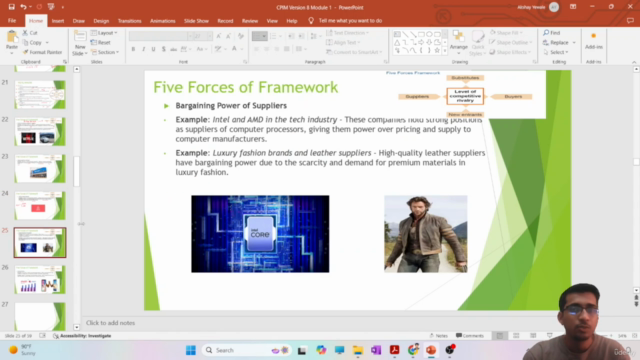Toggle Italic formatting

pos(143,49)
